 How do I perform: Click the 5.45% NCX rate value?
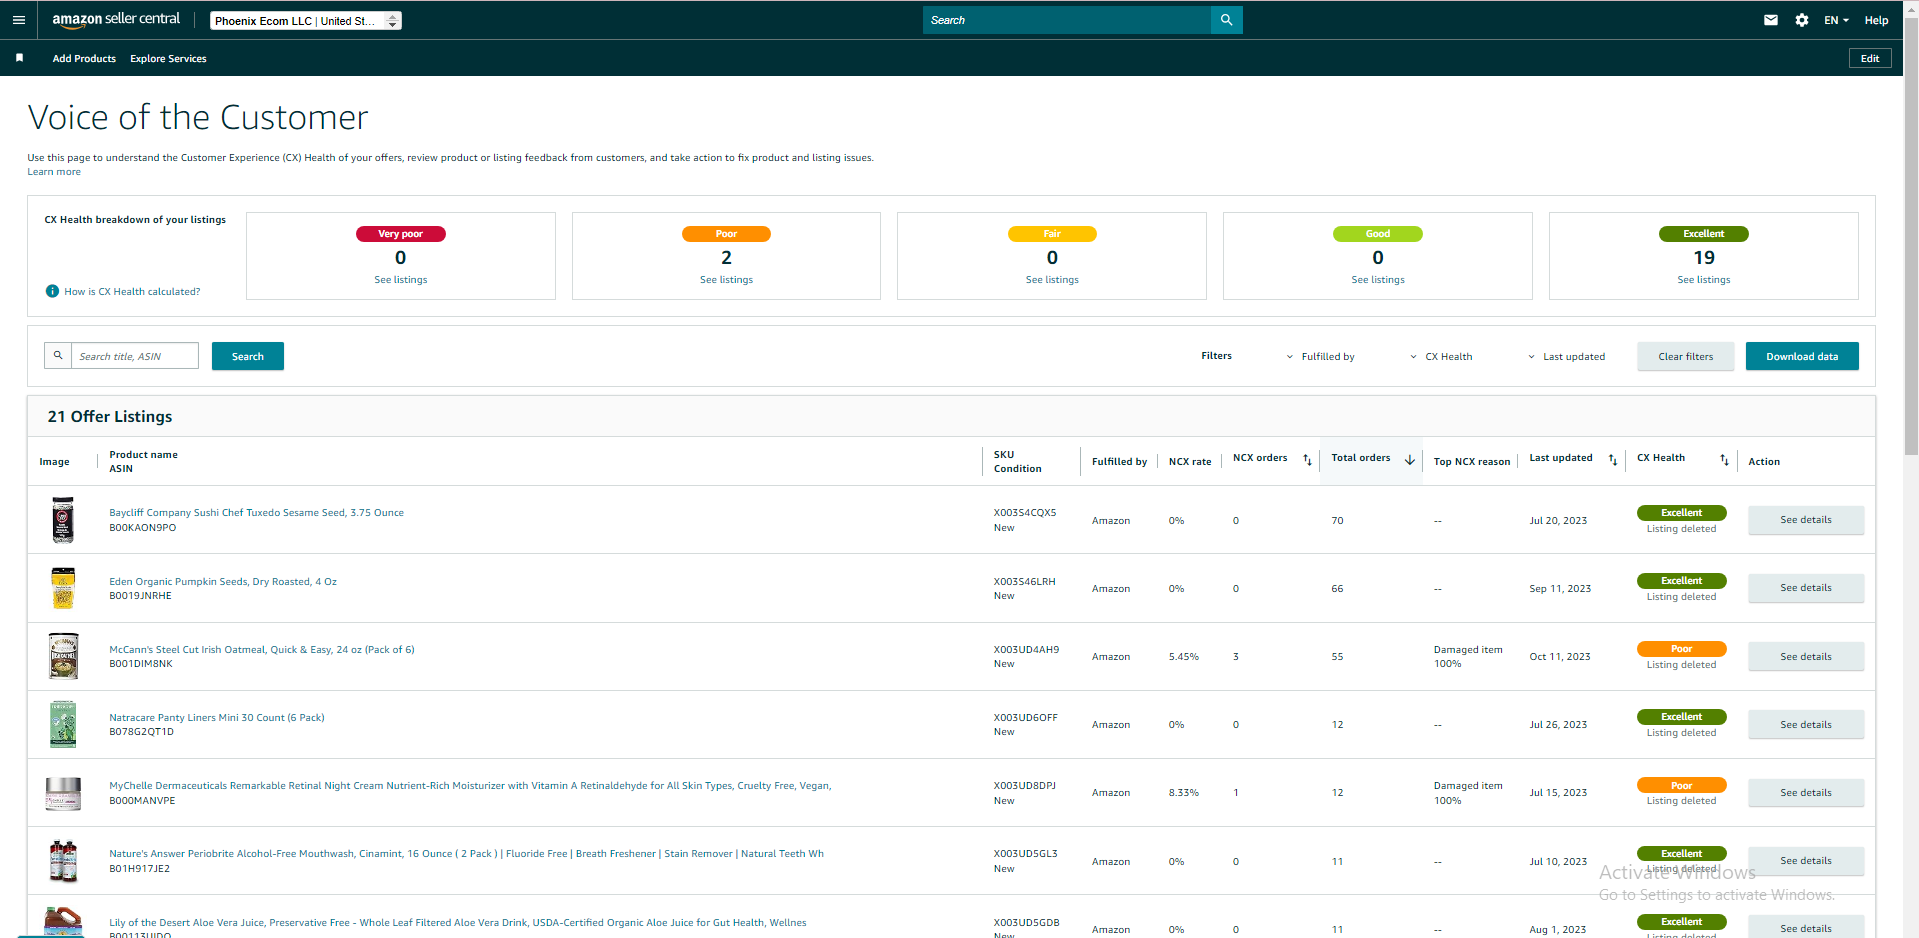(1184, 657)
